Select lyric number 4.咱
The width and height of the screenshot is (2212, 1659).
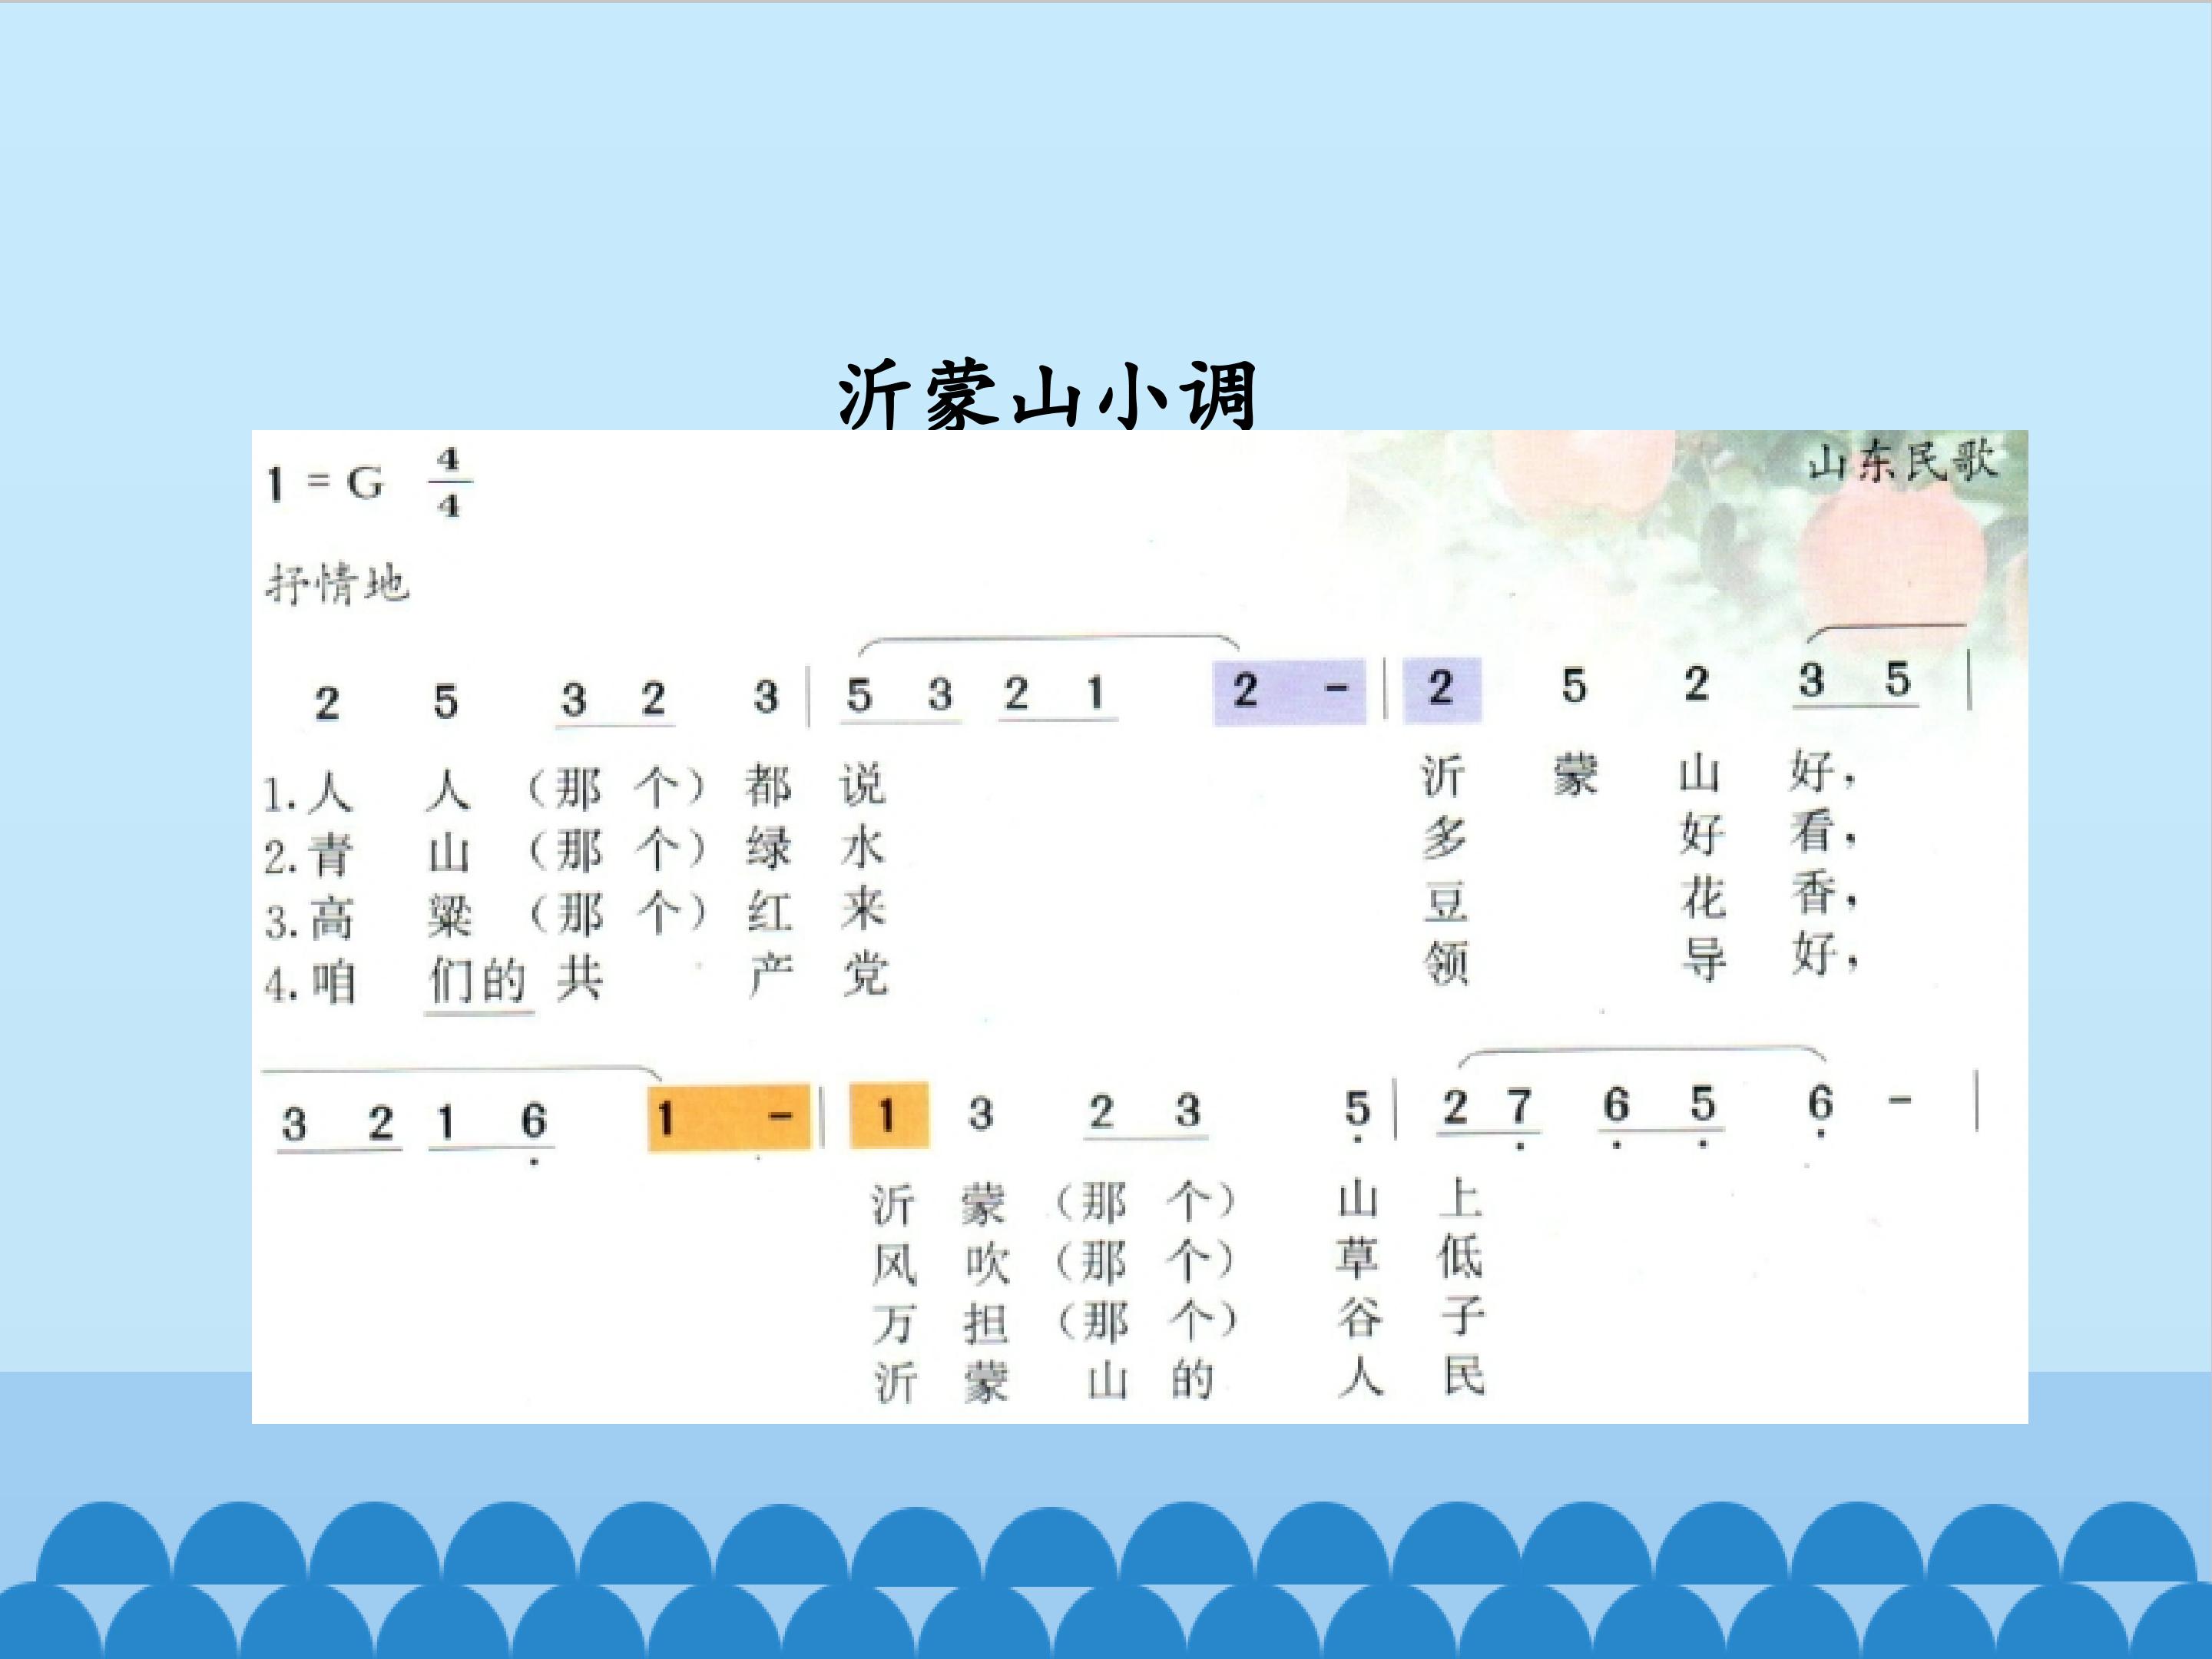pos(310,983)
